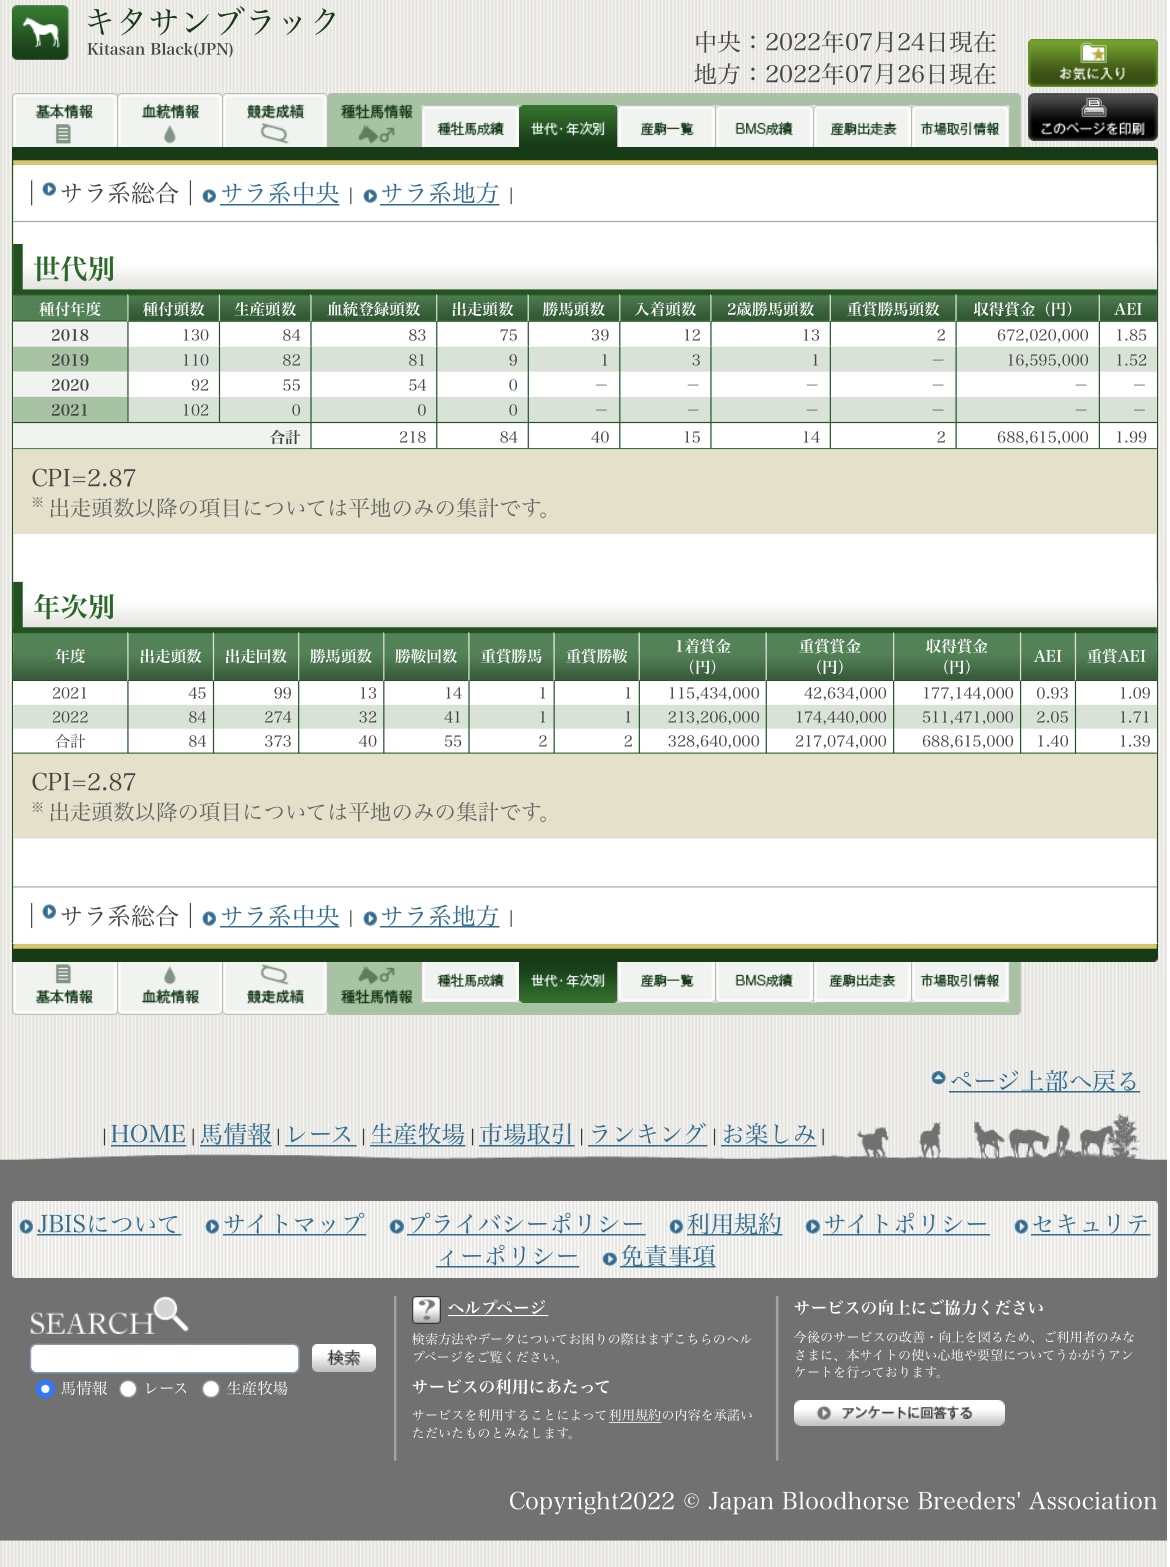Switch to top 種牡馬成績 sub-tab
The width and height of the screenshot is (1170, 1567).
pos(470,128)
